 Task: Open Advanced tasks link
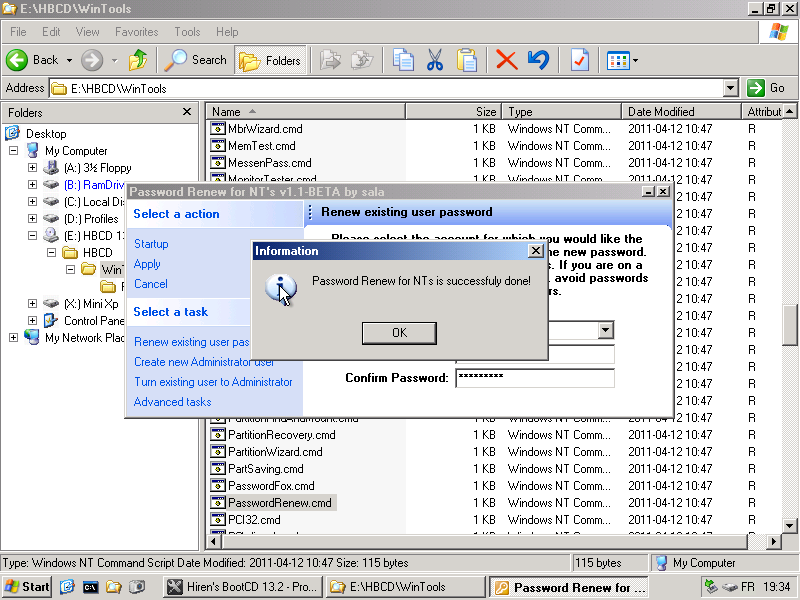coord(172,402)
